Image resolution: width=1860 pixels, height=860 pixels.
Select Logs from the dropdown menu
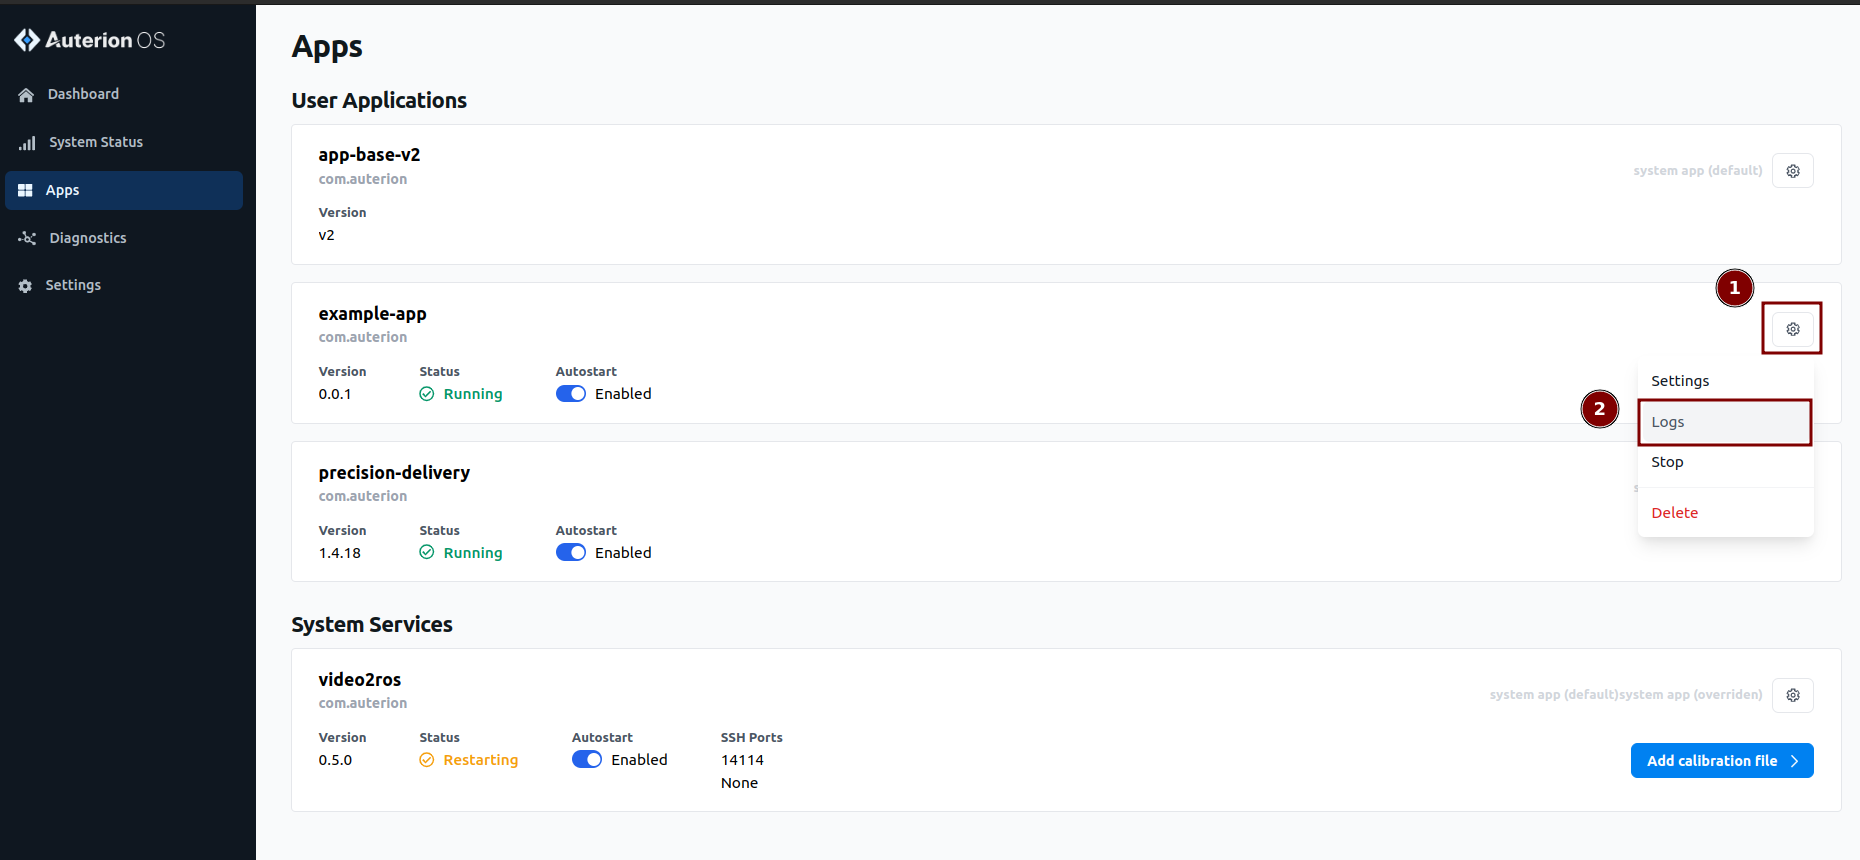[1667, 422]
